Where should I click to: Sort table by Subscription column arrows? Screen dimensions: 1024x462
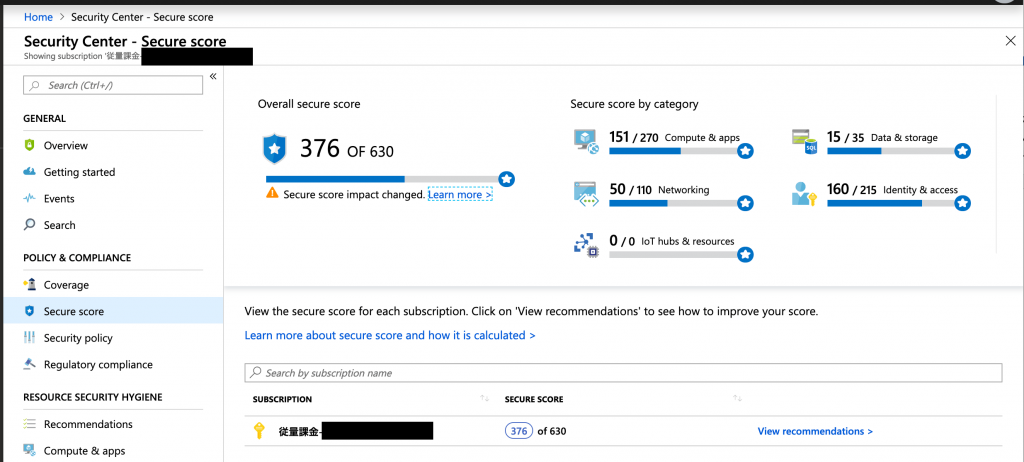point(485,398)
